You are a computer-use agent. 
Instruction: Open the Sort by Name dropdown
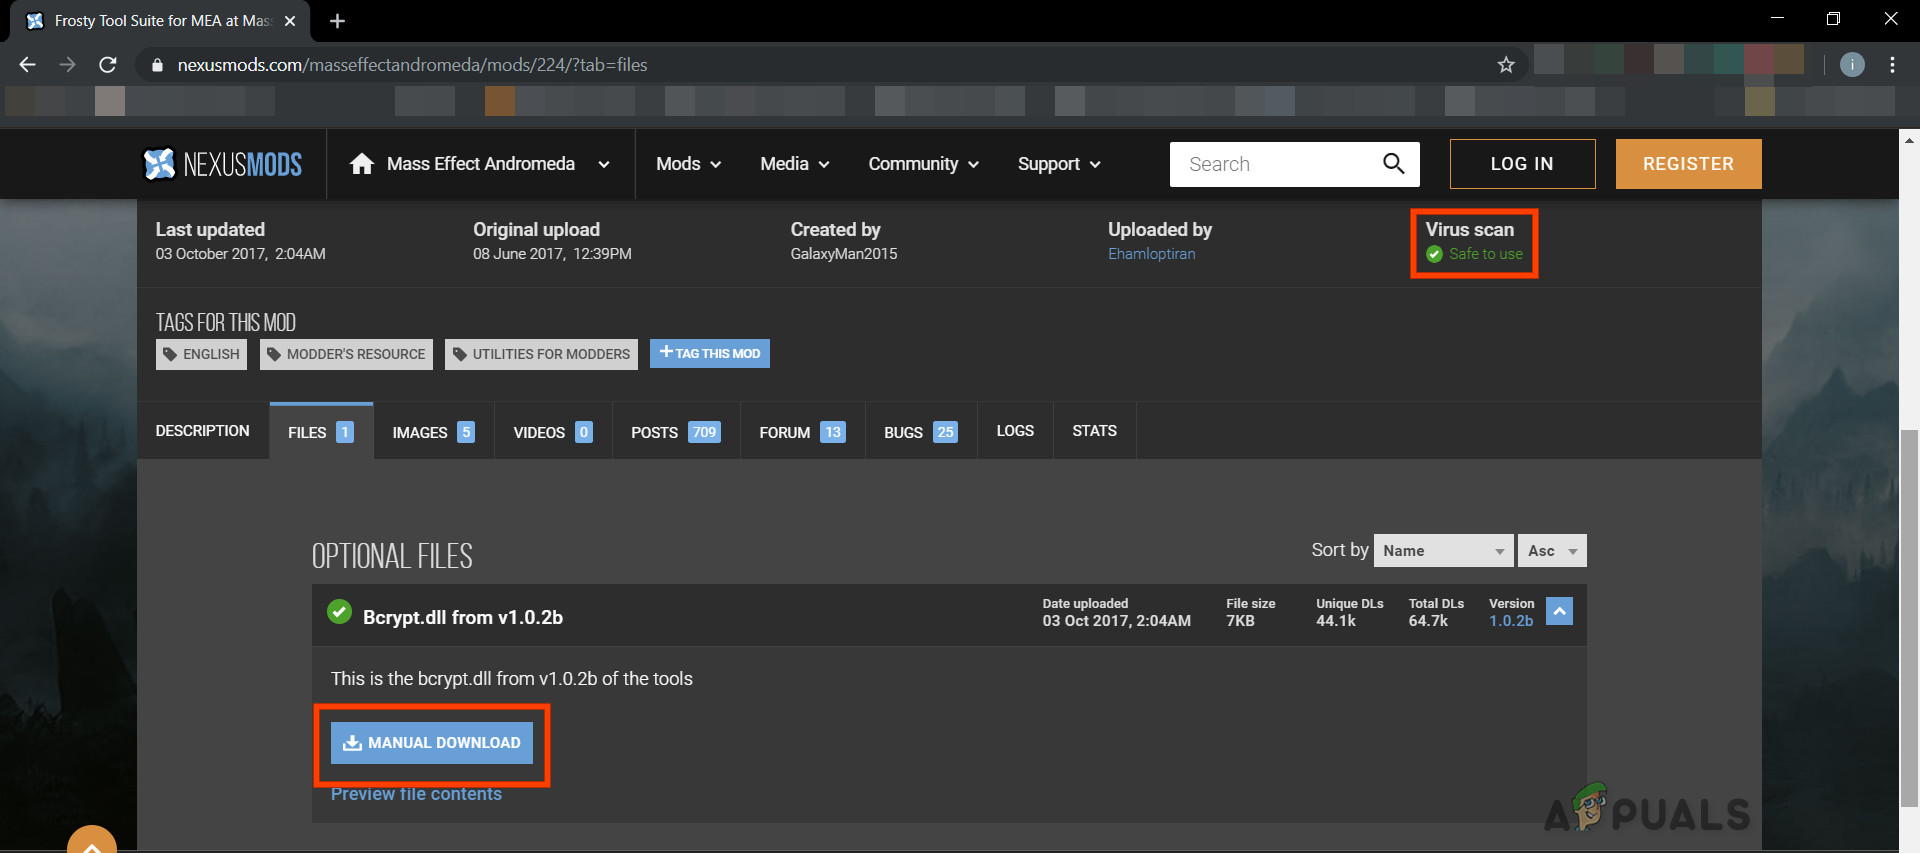(1443, 551)
